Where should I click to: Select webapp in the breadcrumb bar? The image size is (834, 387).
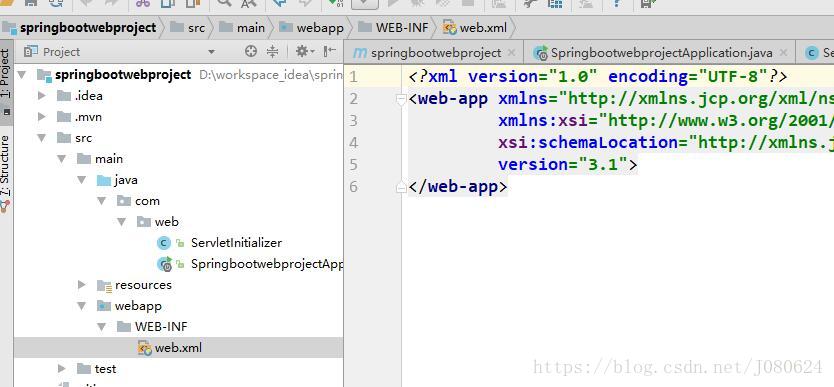(x=312, y=28)
